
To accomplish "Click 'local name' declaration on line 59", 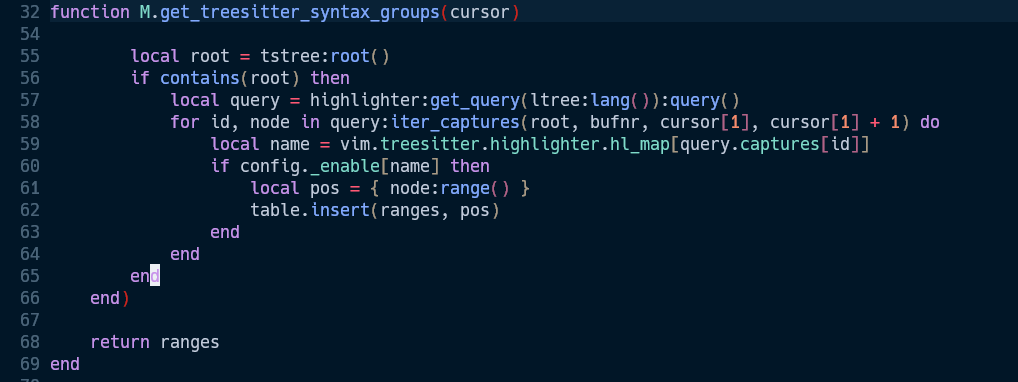I will [260, 144].
